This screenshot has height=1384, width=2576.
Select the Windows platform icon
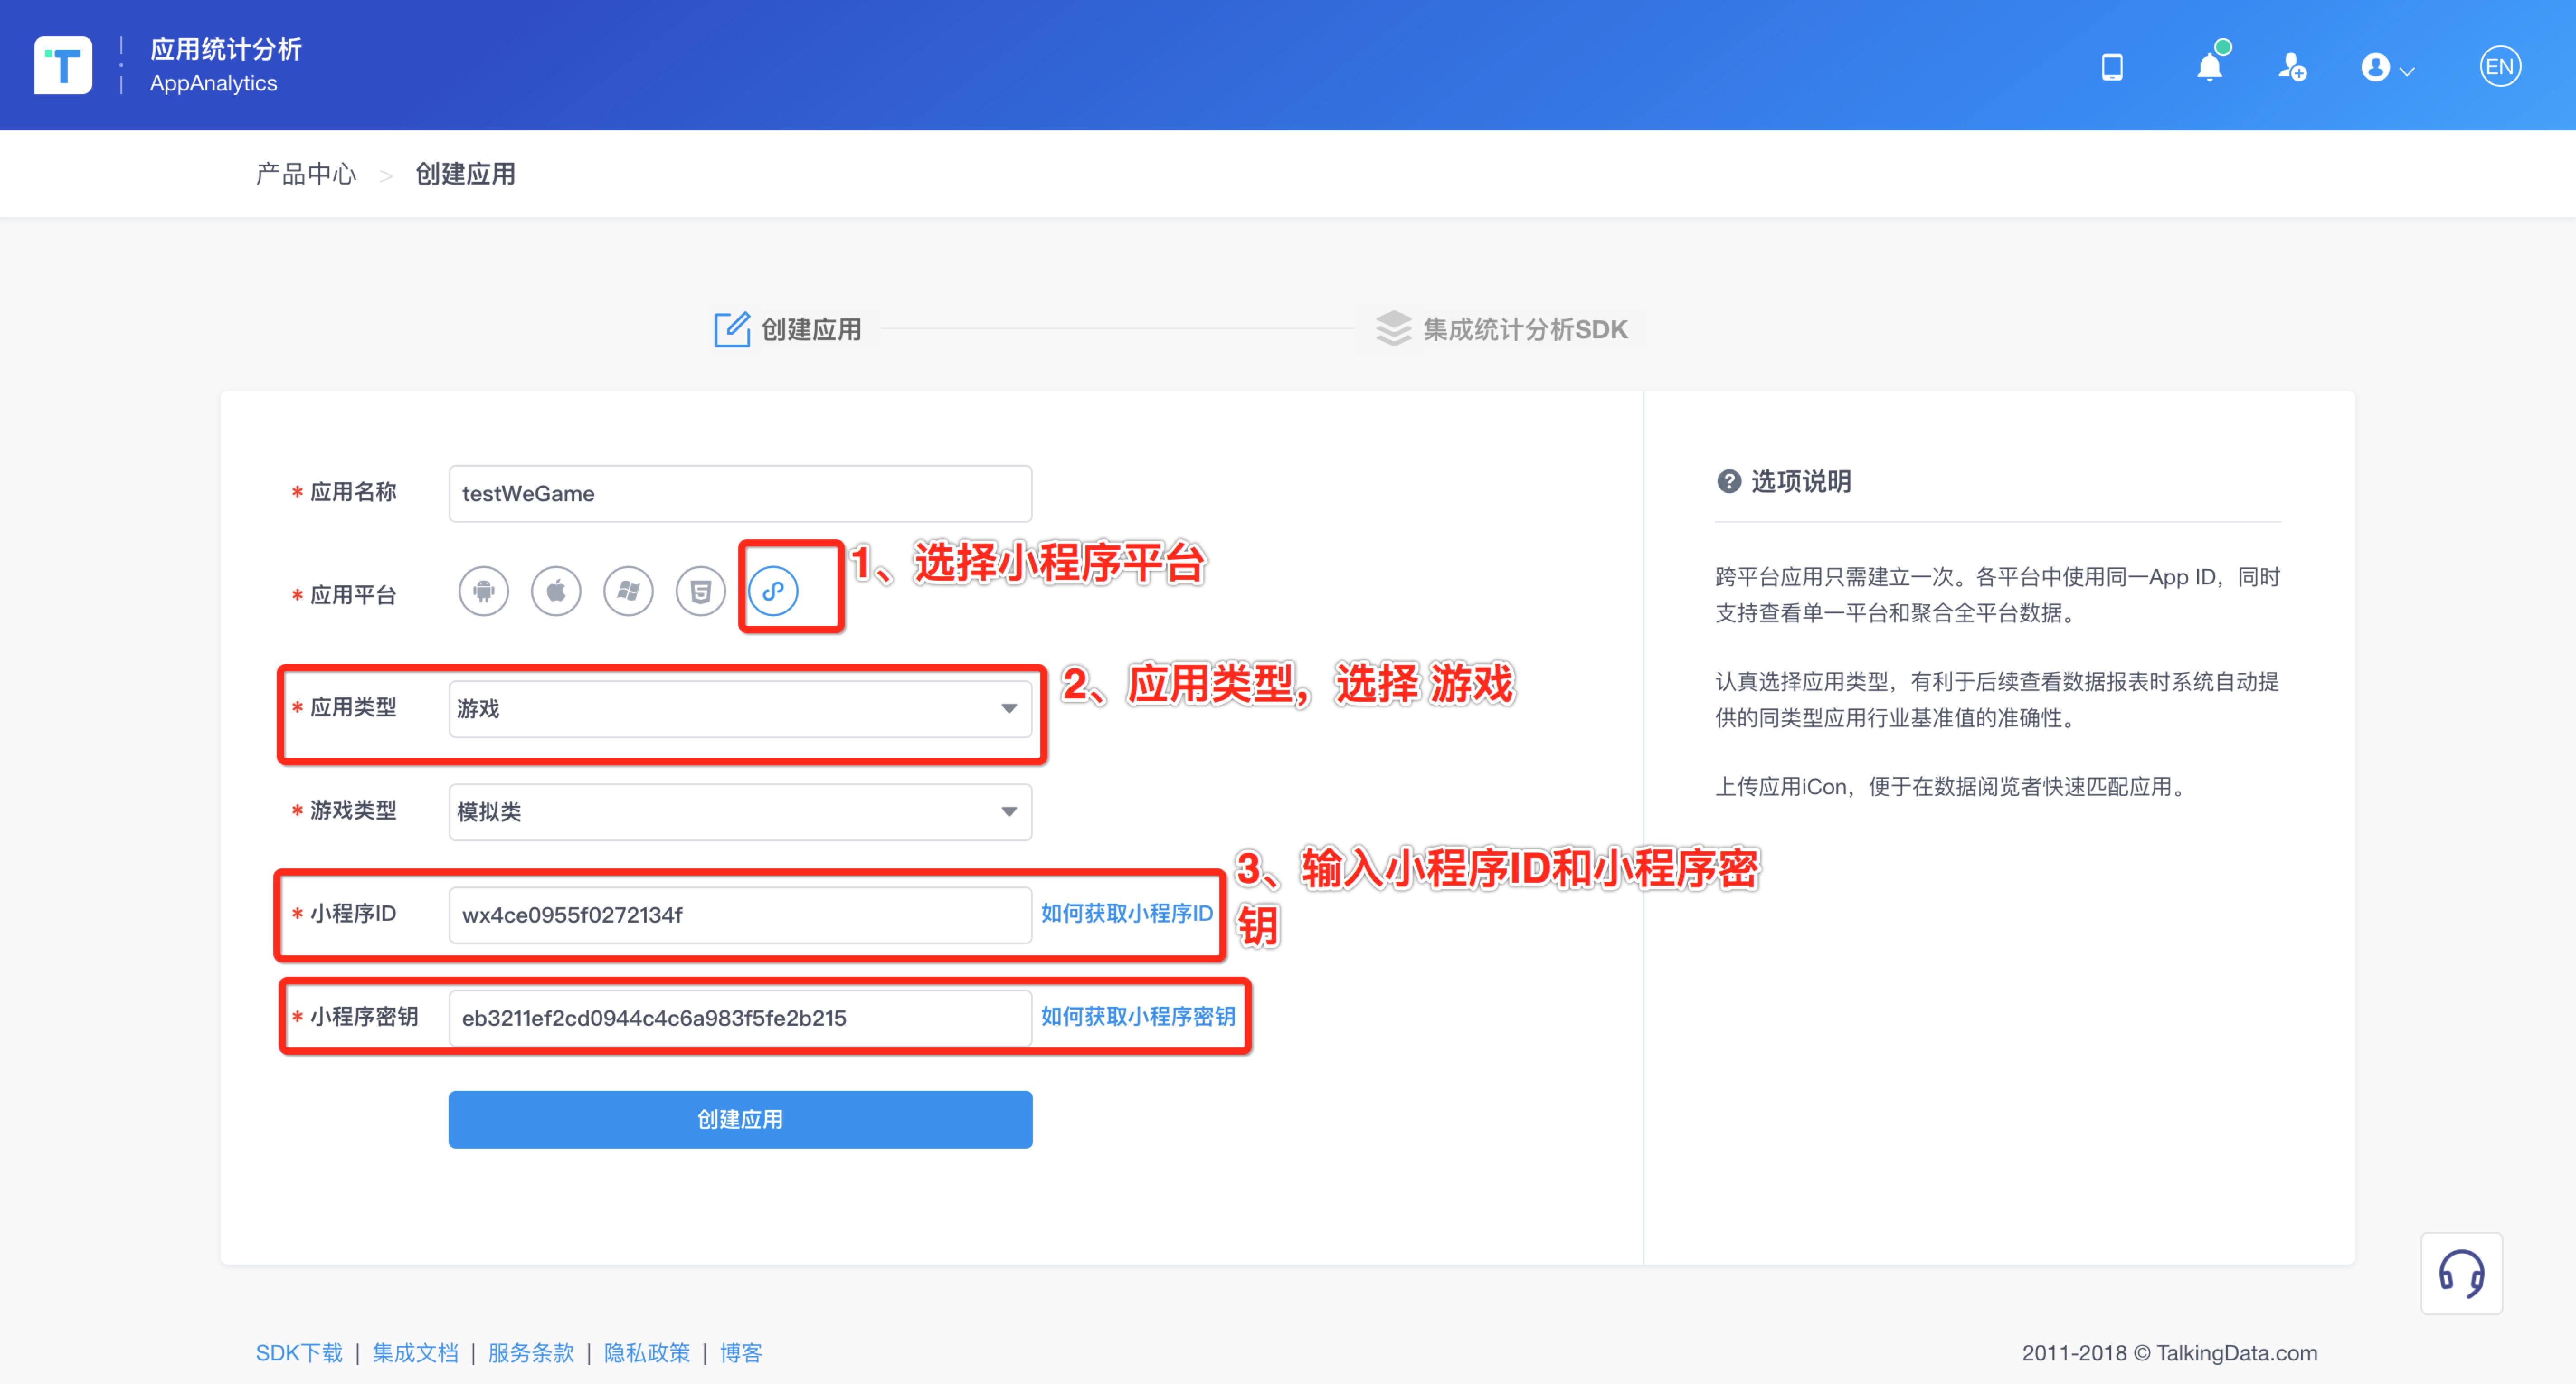(x=628, y=592)
